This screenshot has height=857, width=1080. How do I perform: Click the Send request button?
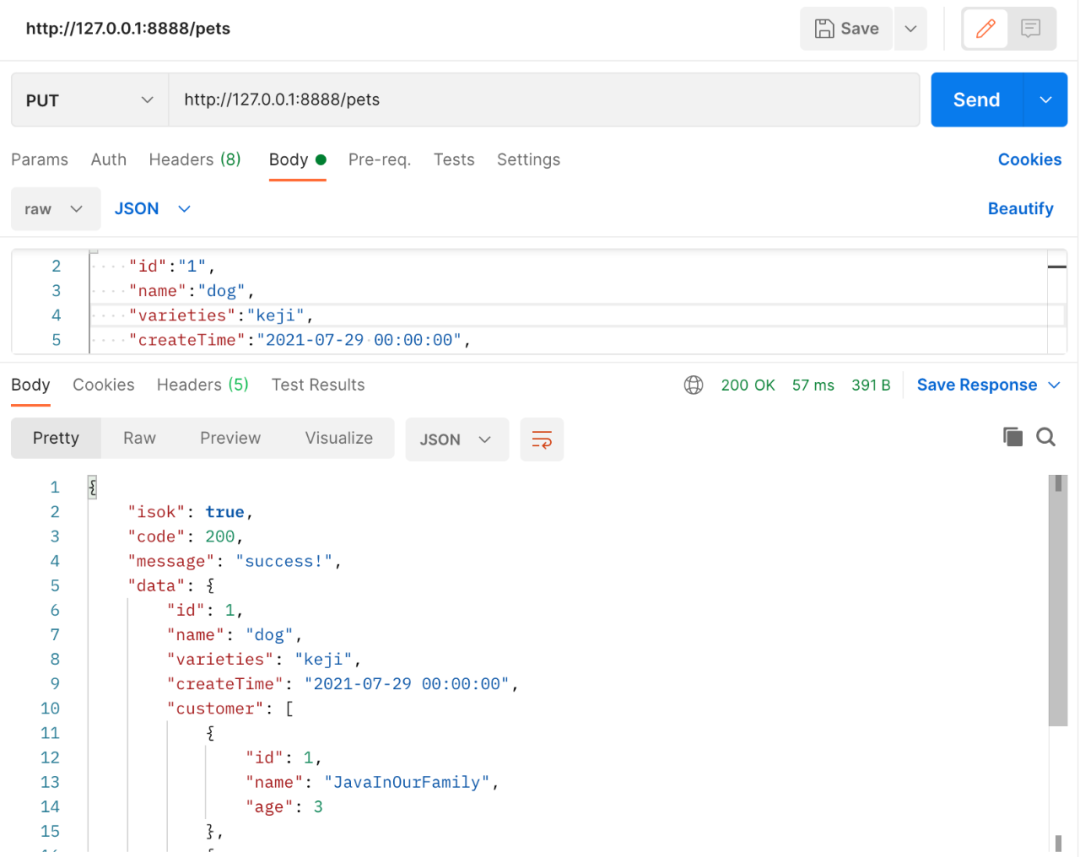click(976, 100)
